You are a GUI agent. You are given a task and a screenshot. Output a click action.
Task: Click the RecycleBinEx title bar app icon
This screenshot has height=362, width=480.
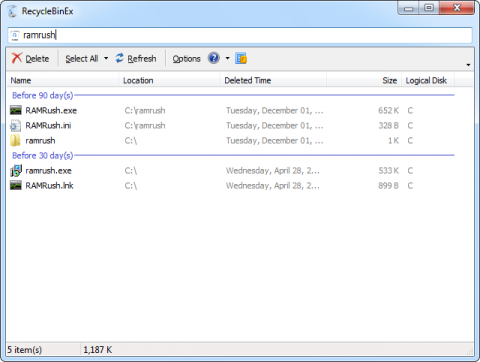12,11
